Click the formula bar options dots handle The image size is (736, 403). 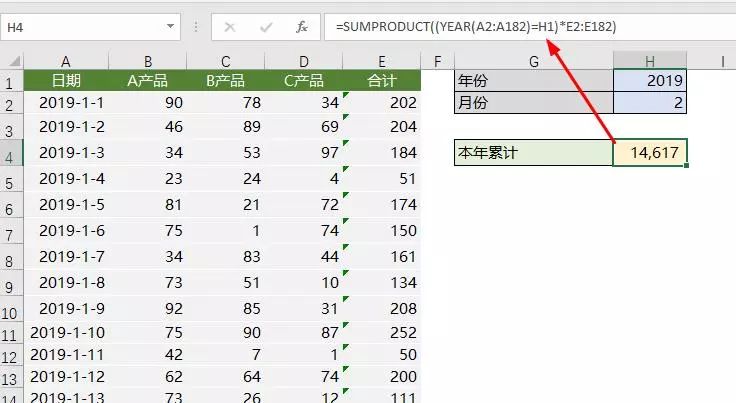[196, 27]
